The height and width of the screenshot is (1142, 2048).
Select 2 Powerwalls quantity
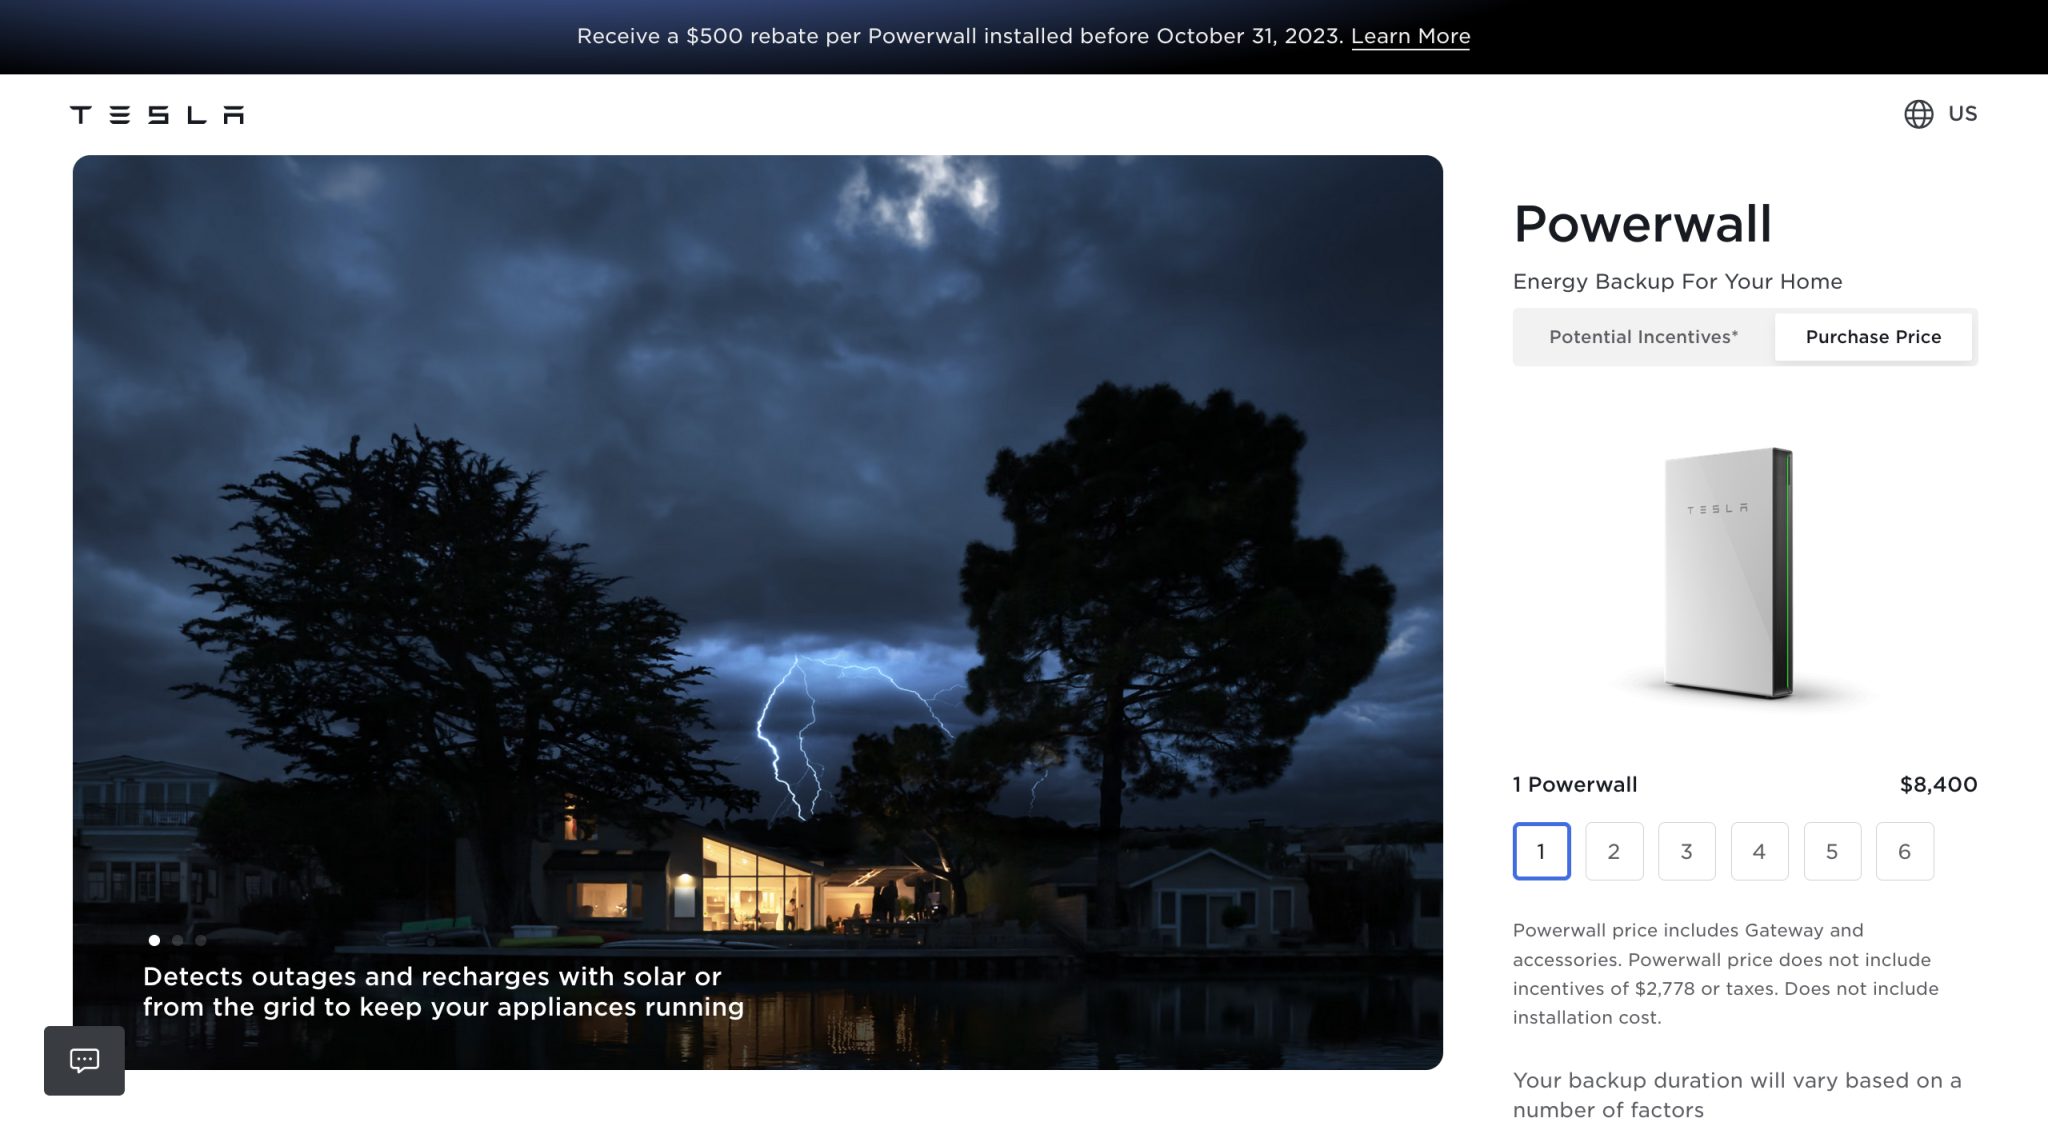1614,851
